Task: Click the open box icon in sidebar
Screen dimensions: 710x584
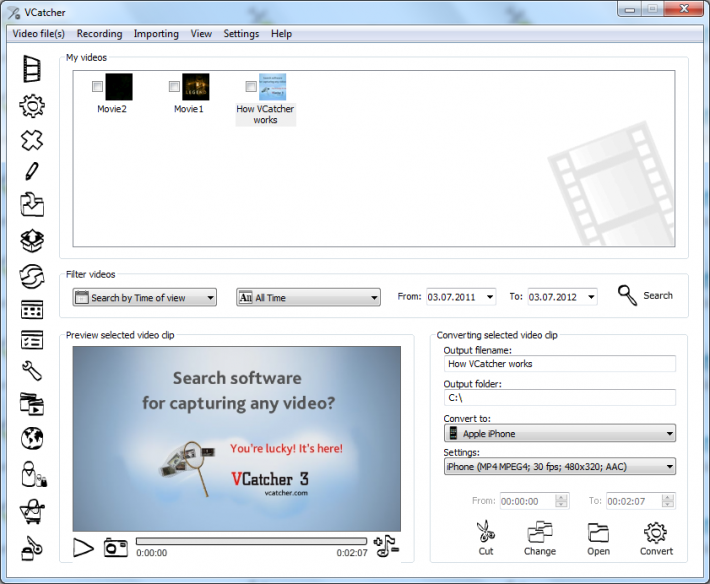Action: pos(32,240)
